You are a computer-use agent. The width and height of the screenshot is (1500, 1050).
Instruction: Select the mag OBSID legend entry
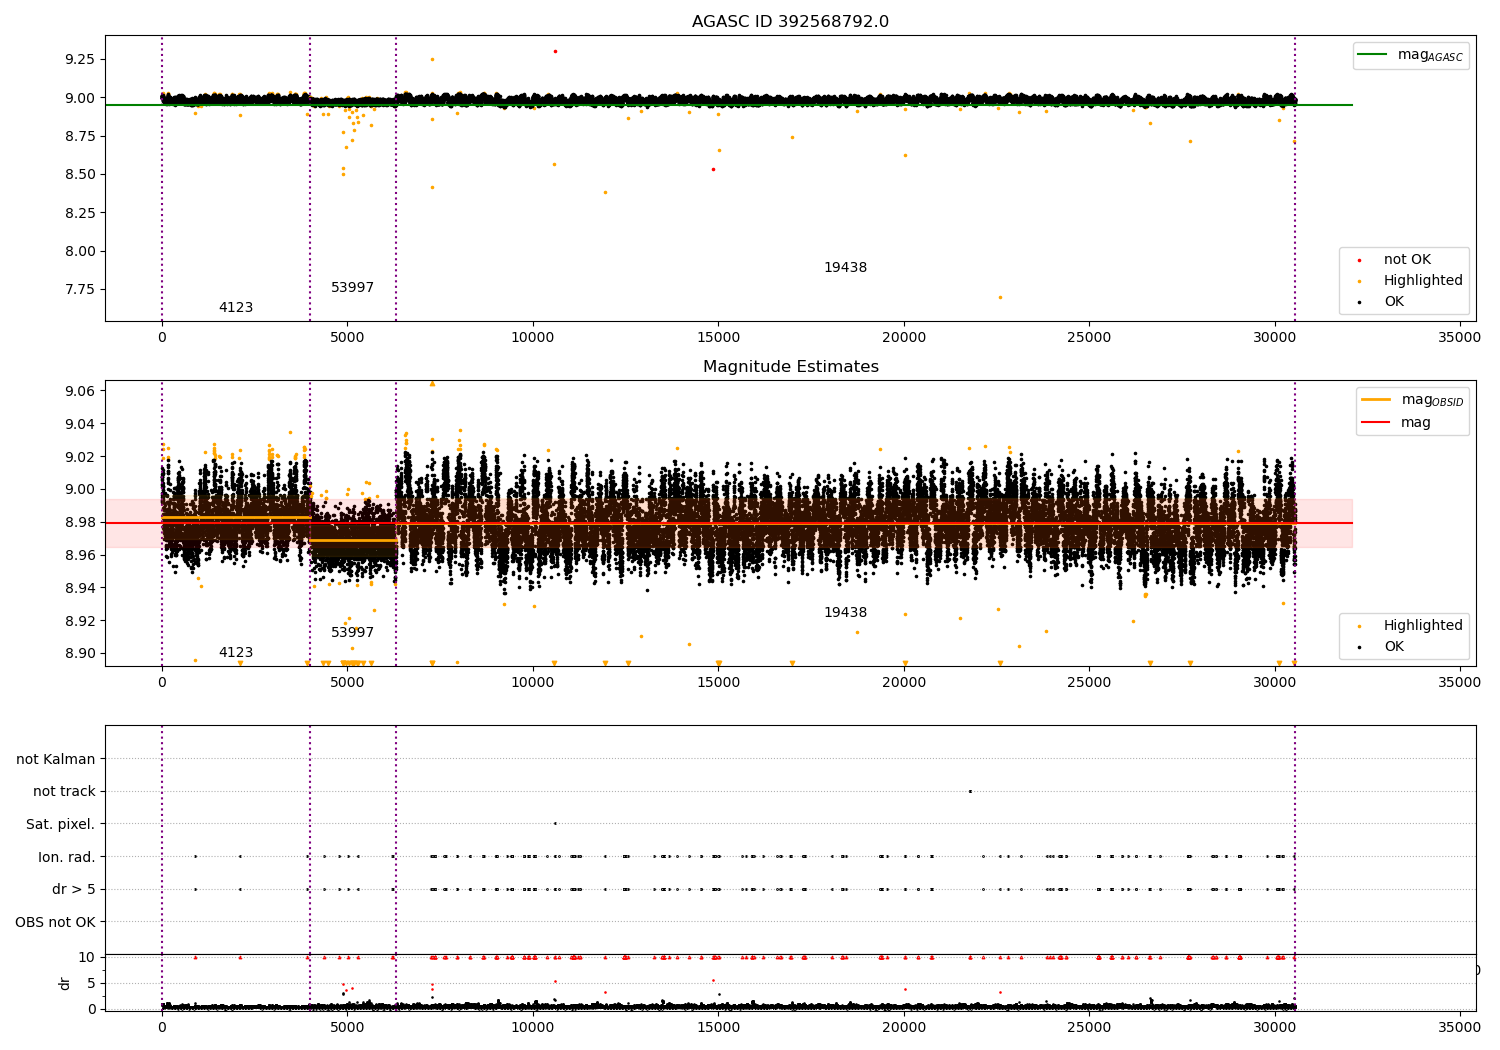tap(1411, 400)
